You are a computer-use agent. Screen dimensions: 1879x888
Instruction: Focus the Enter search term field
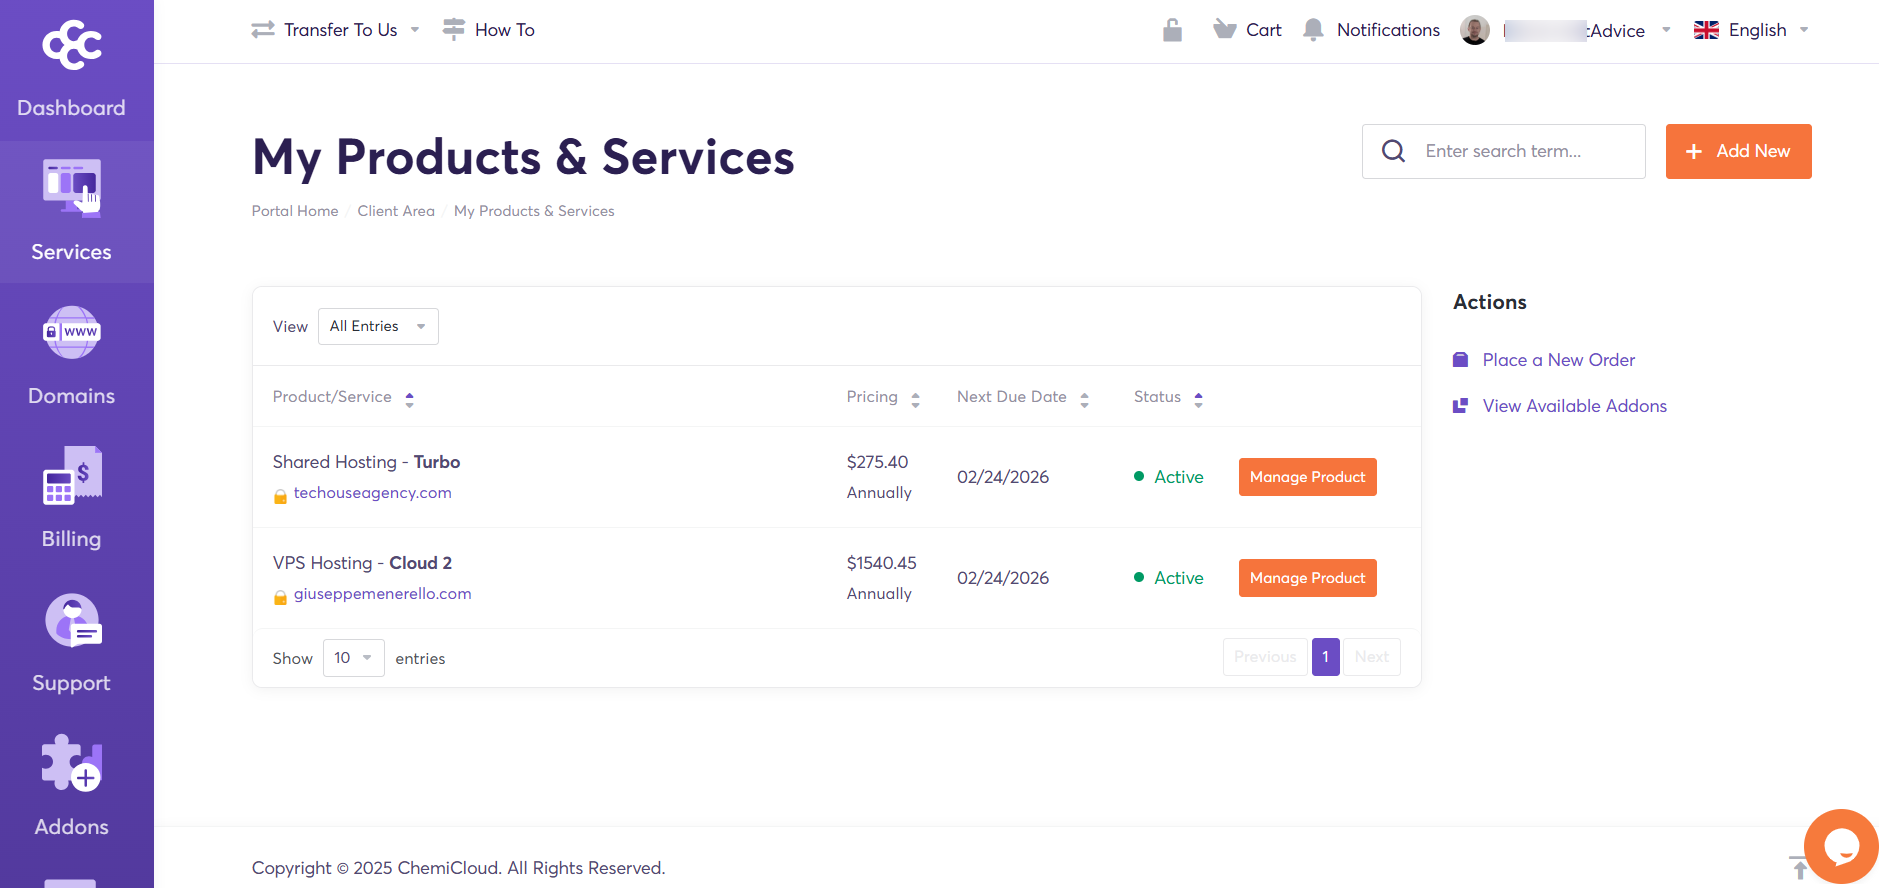pyautogui.click(x=1503, y=151)
